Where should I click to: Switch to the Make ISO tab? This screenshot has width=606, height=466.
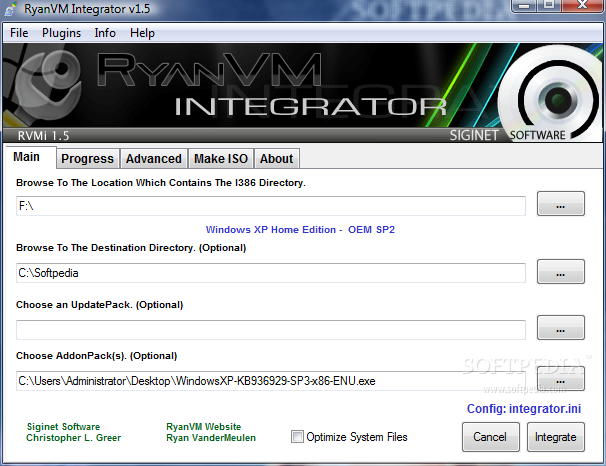tap(221, 158)
